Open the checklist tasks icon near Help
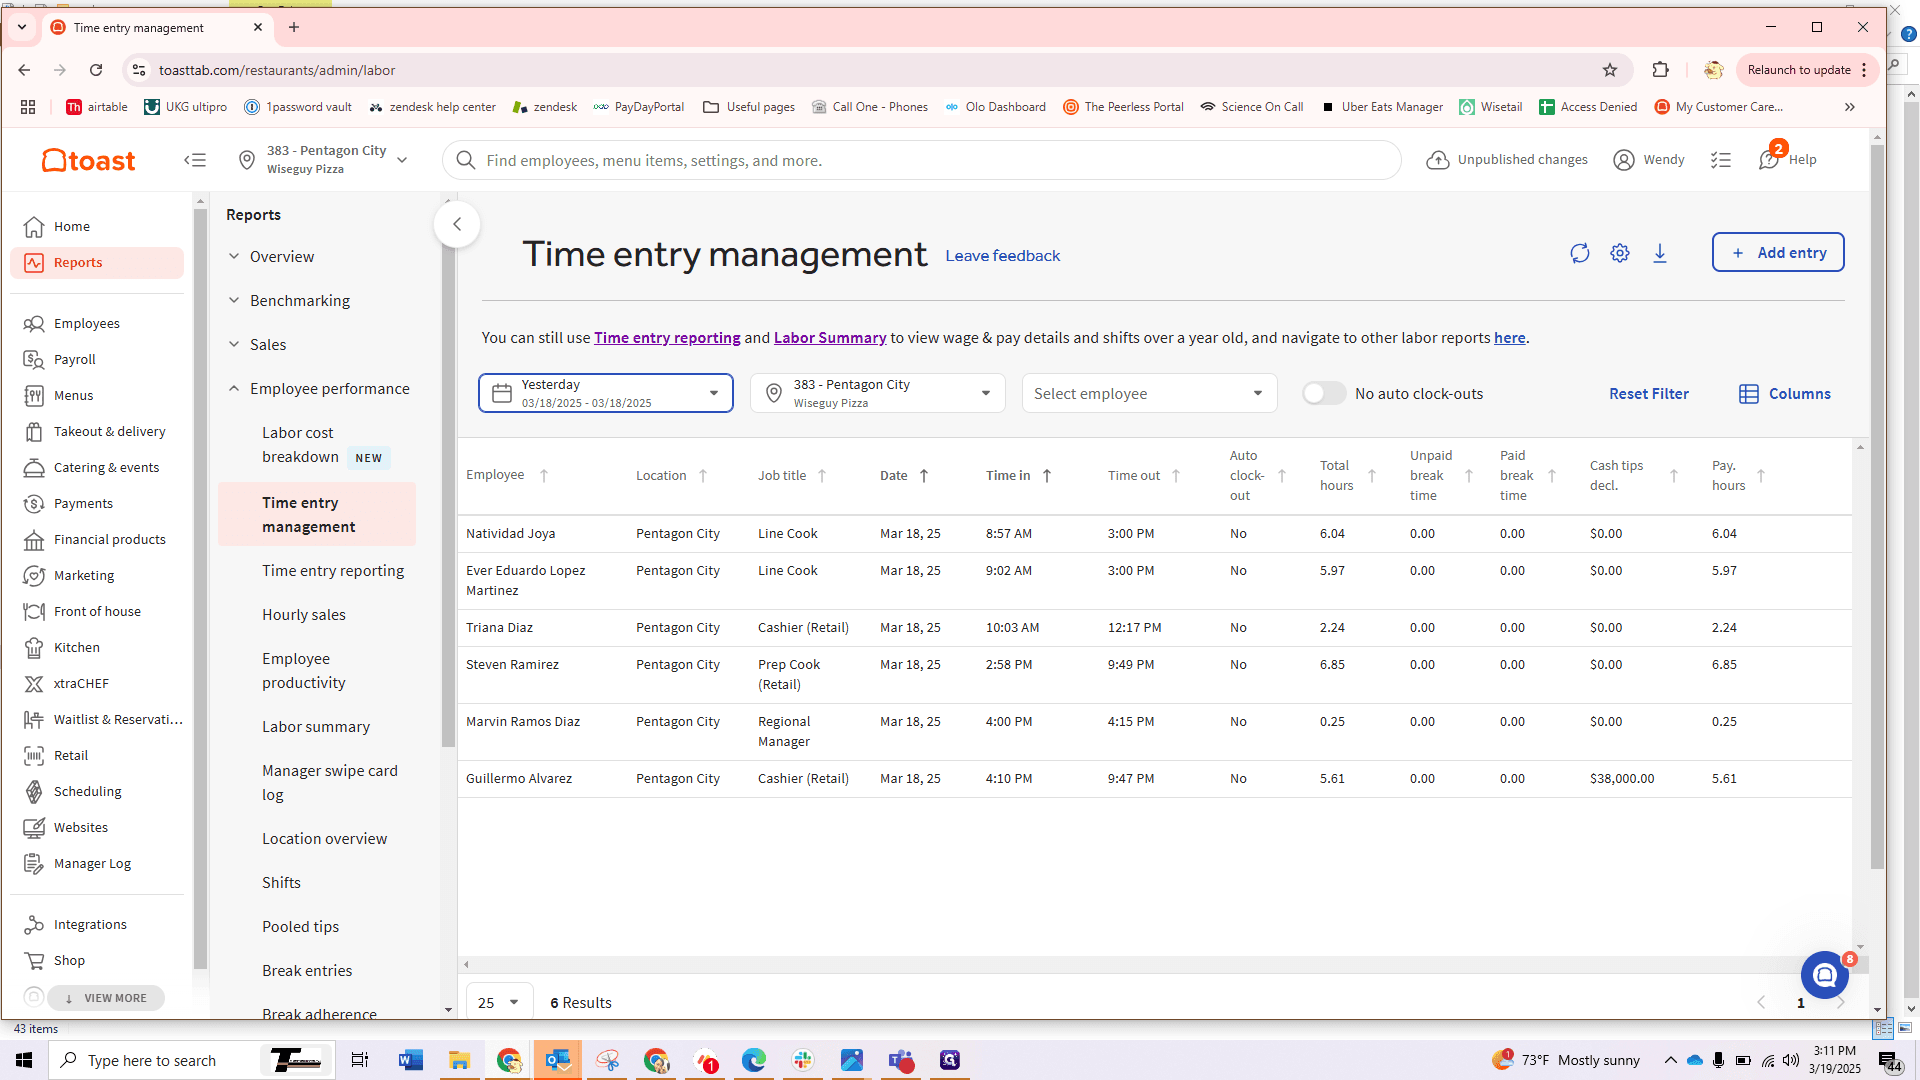Screen dimensions: 1920x1080 1721,160
